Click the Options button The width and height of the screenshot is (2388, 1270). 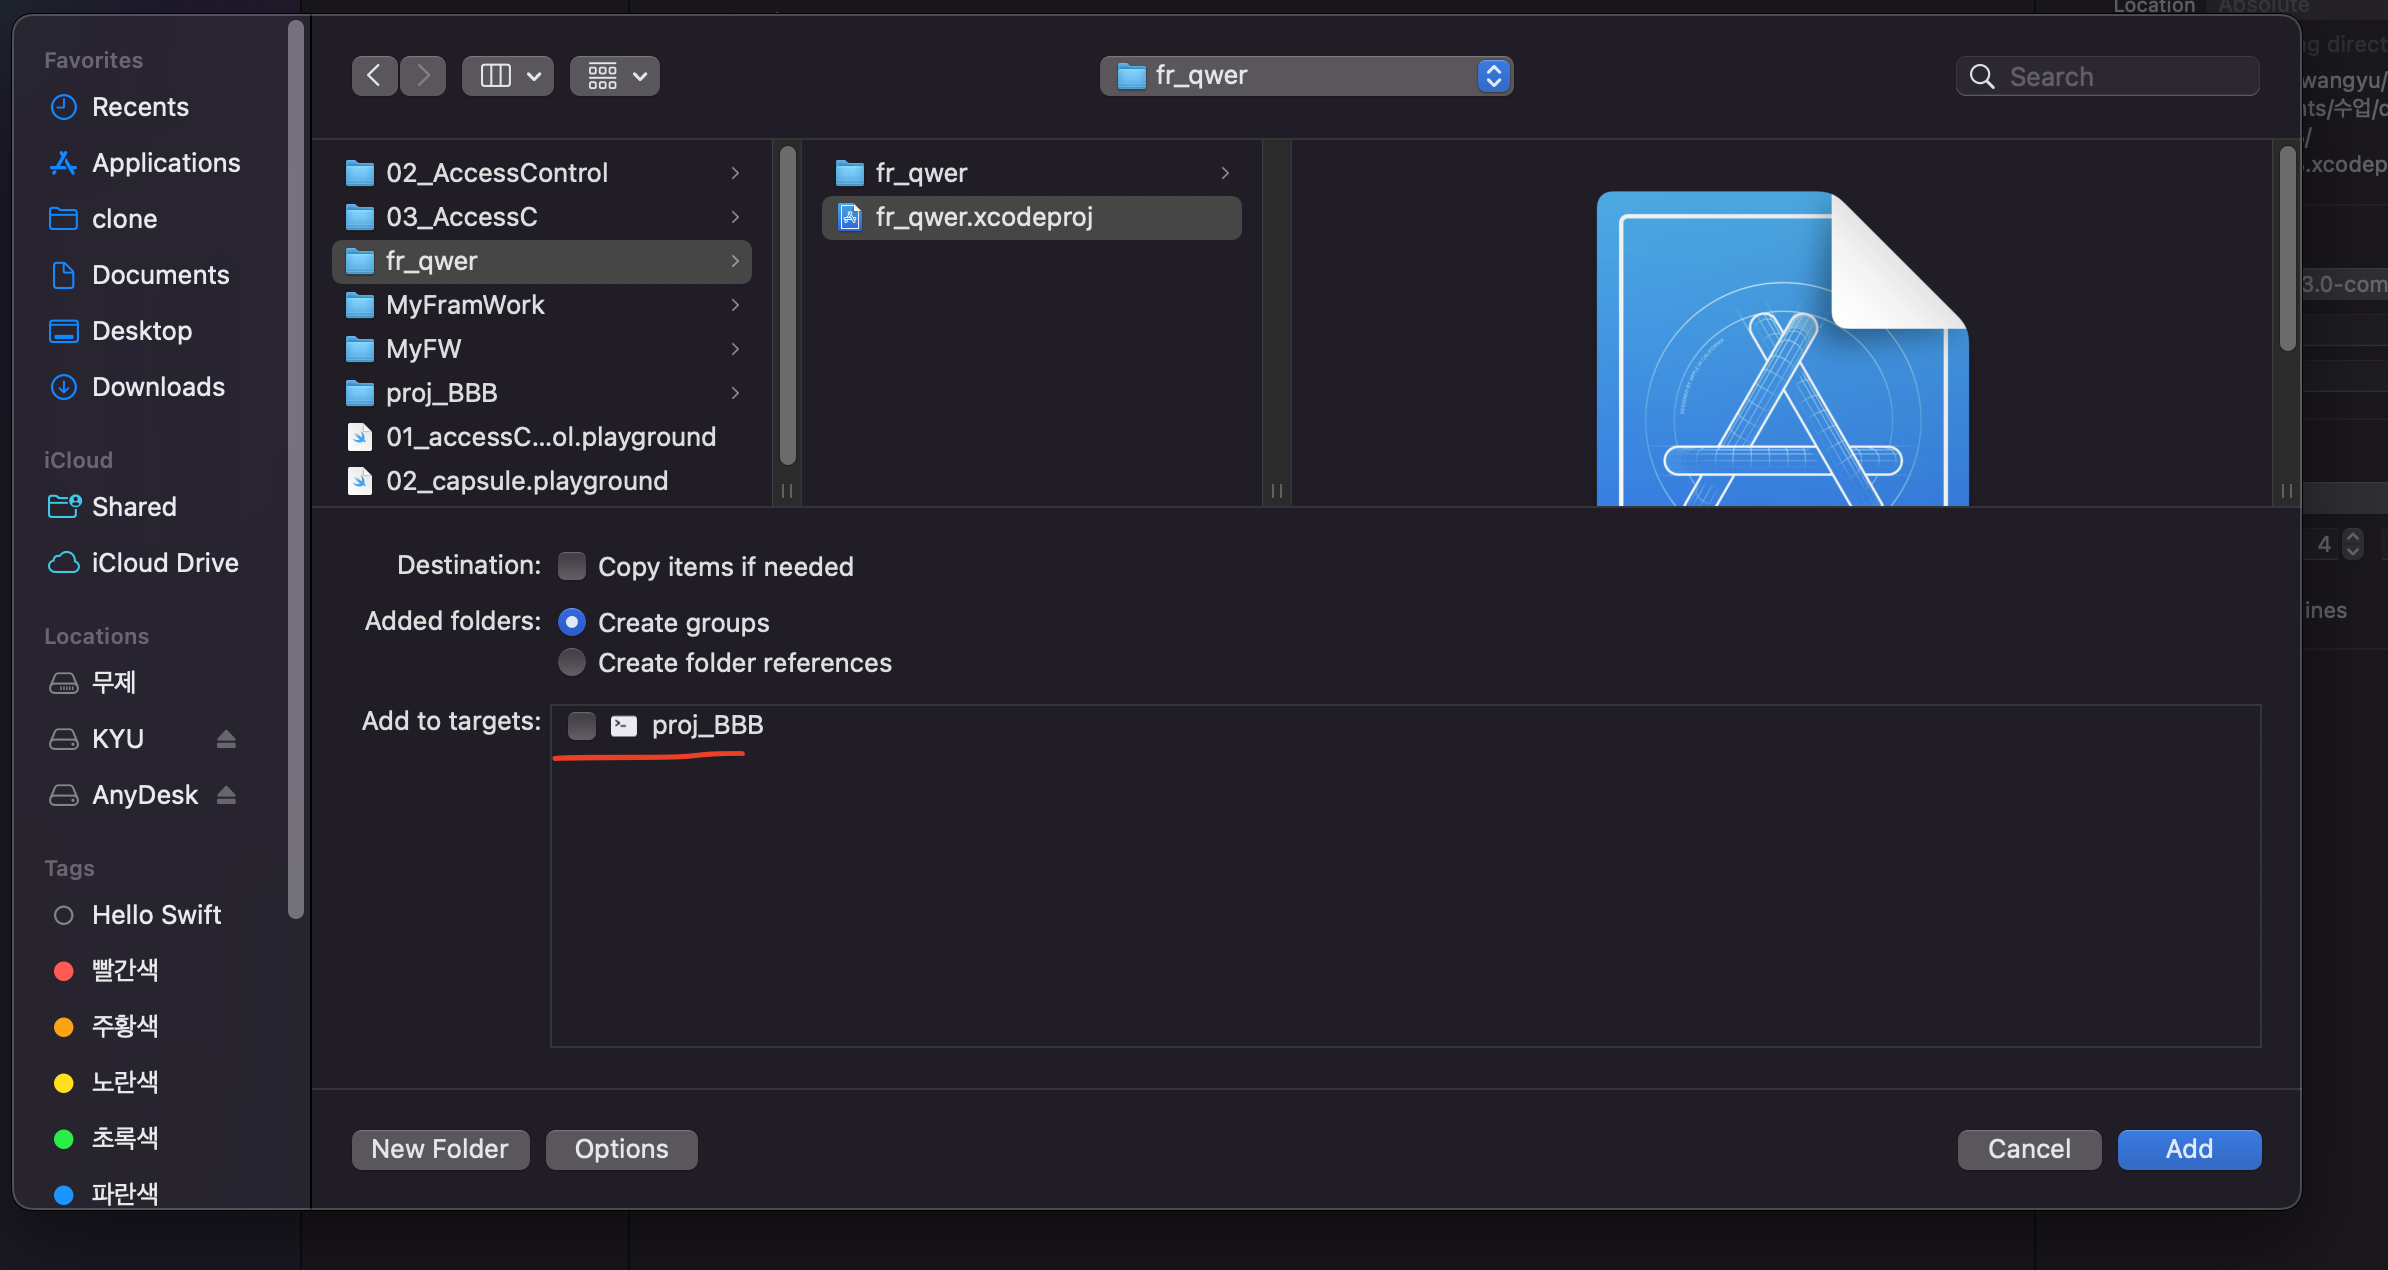click(621, 1149)
